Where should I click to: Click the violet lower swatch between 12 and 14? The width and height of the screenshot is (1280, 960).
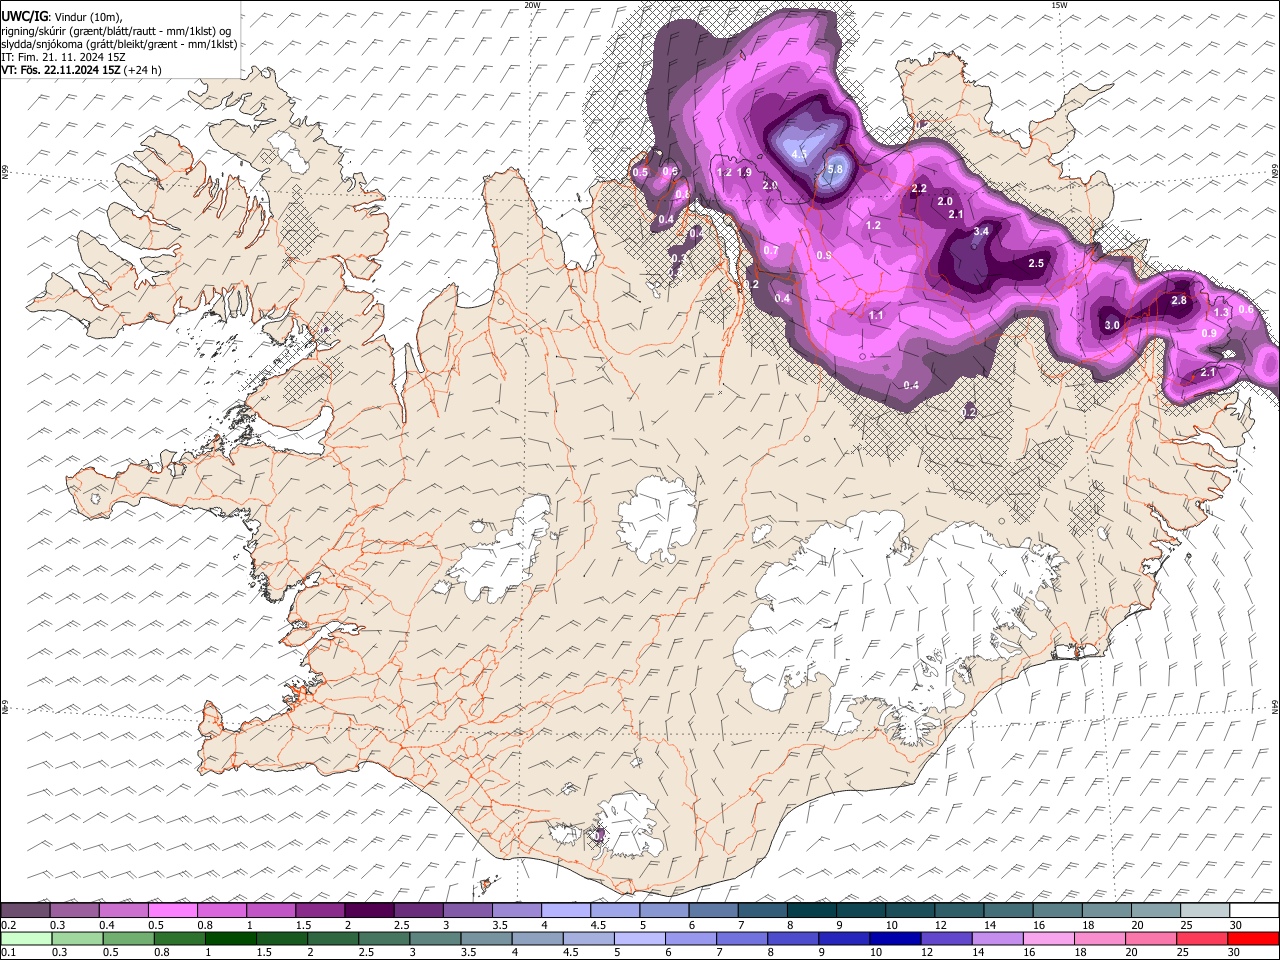946,938
